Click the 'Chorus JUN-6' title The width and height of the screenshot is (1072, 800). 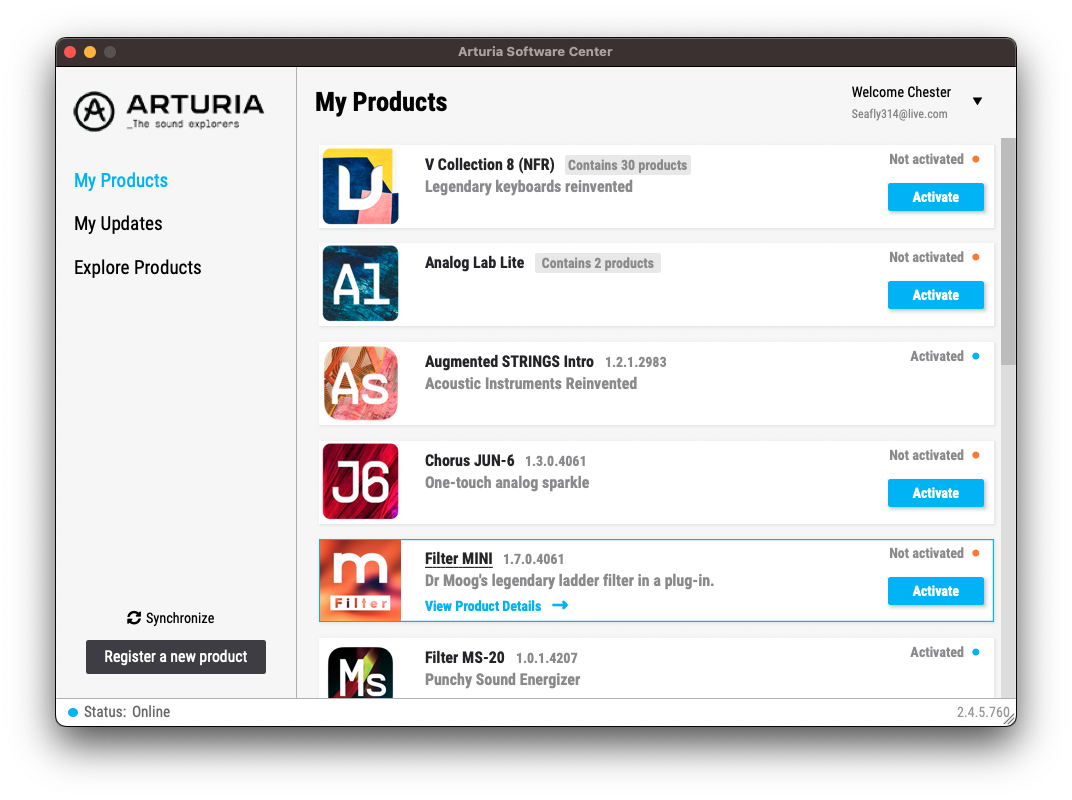point(470,460)
